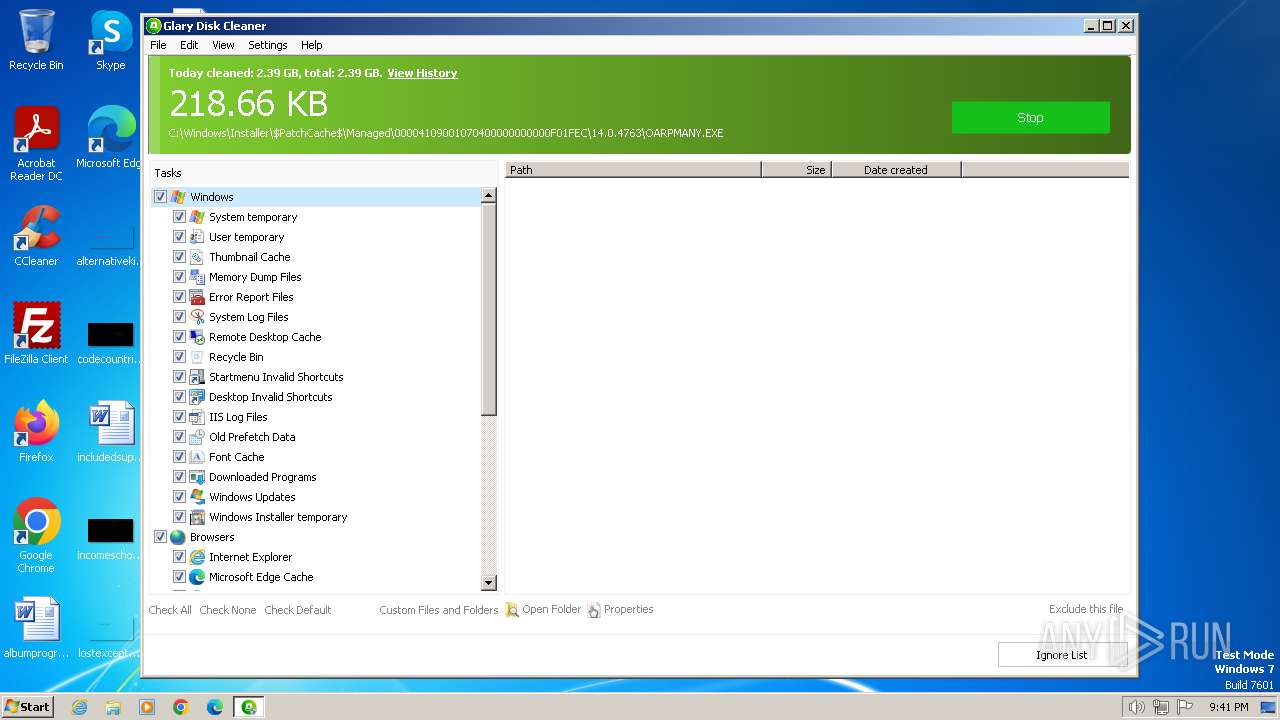Uncheck User temporary checkbox
The image size is (1280, 720).
pos(179,237)
